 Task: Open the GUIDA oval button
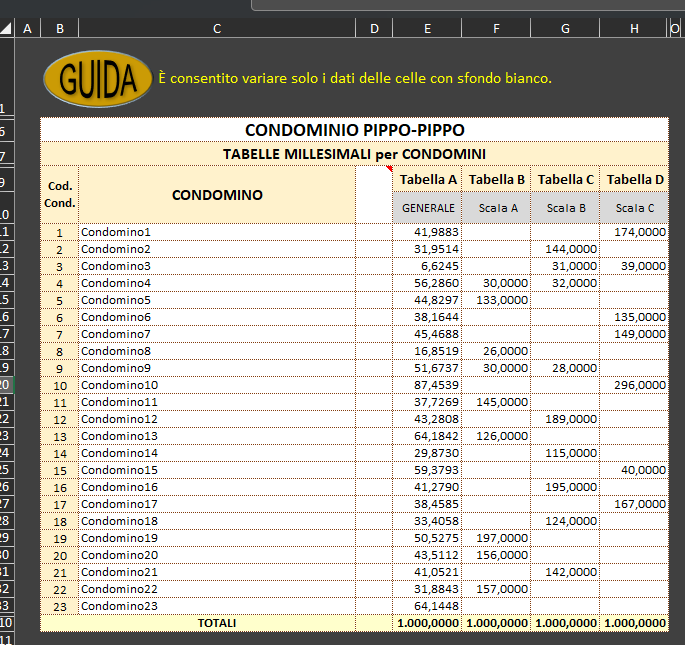point(98,79)
